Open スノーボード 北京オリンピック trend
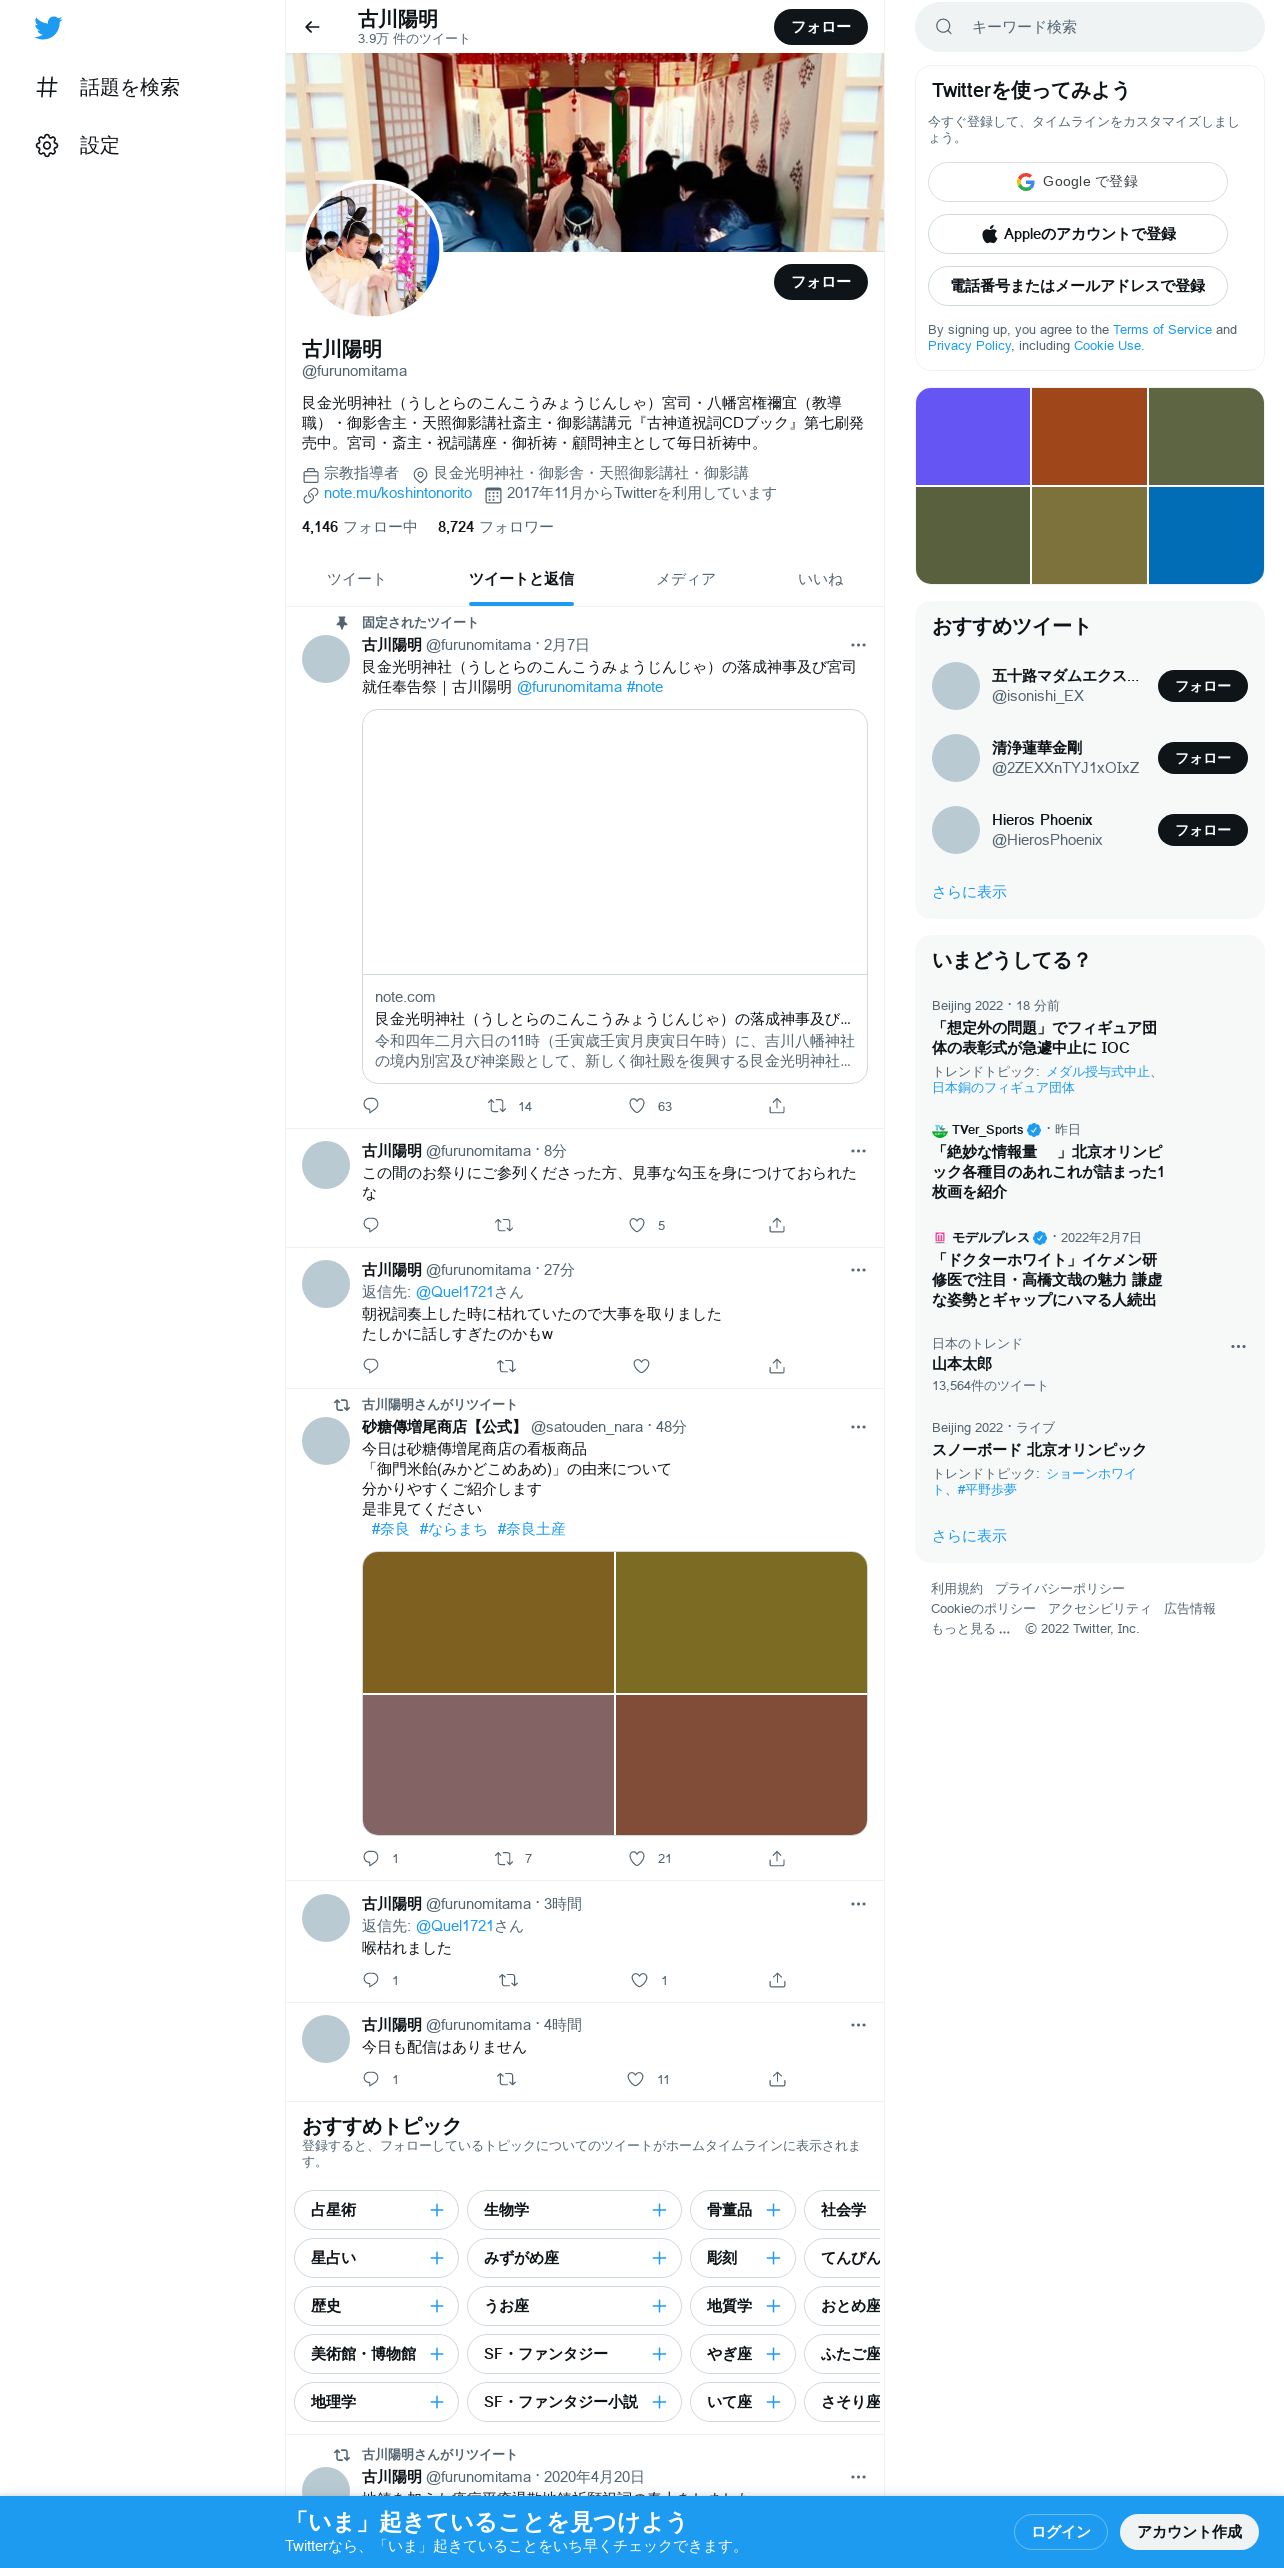The image size is (1284, 2568). tap(1039, 1450)
